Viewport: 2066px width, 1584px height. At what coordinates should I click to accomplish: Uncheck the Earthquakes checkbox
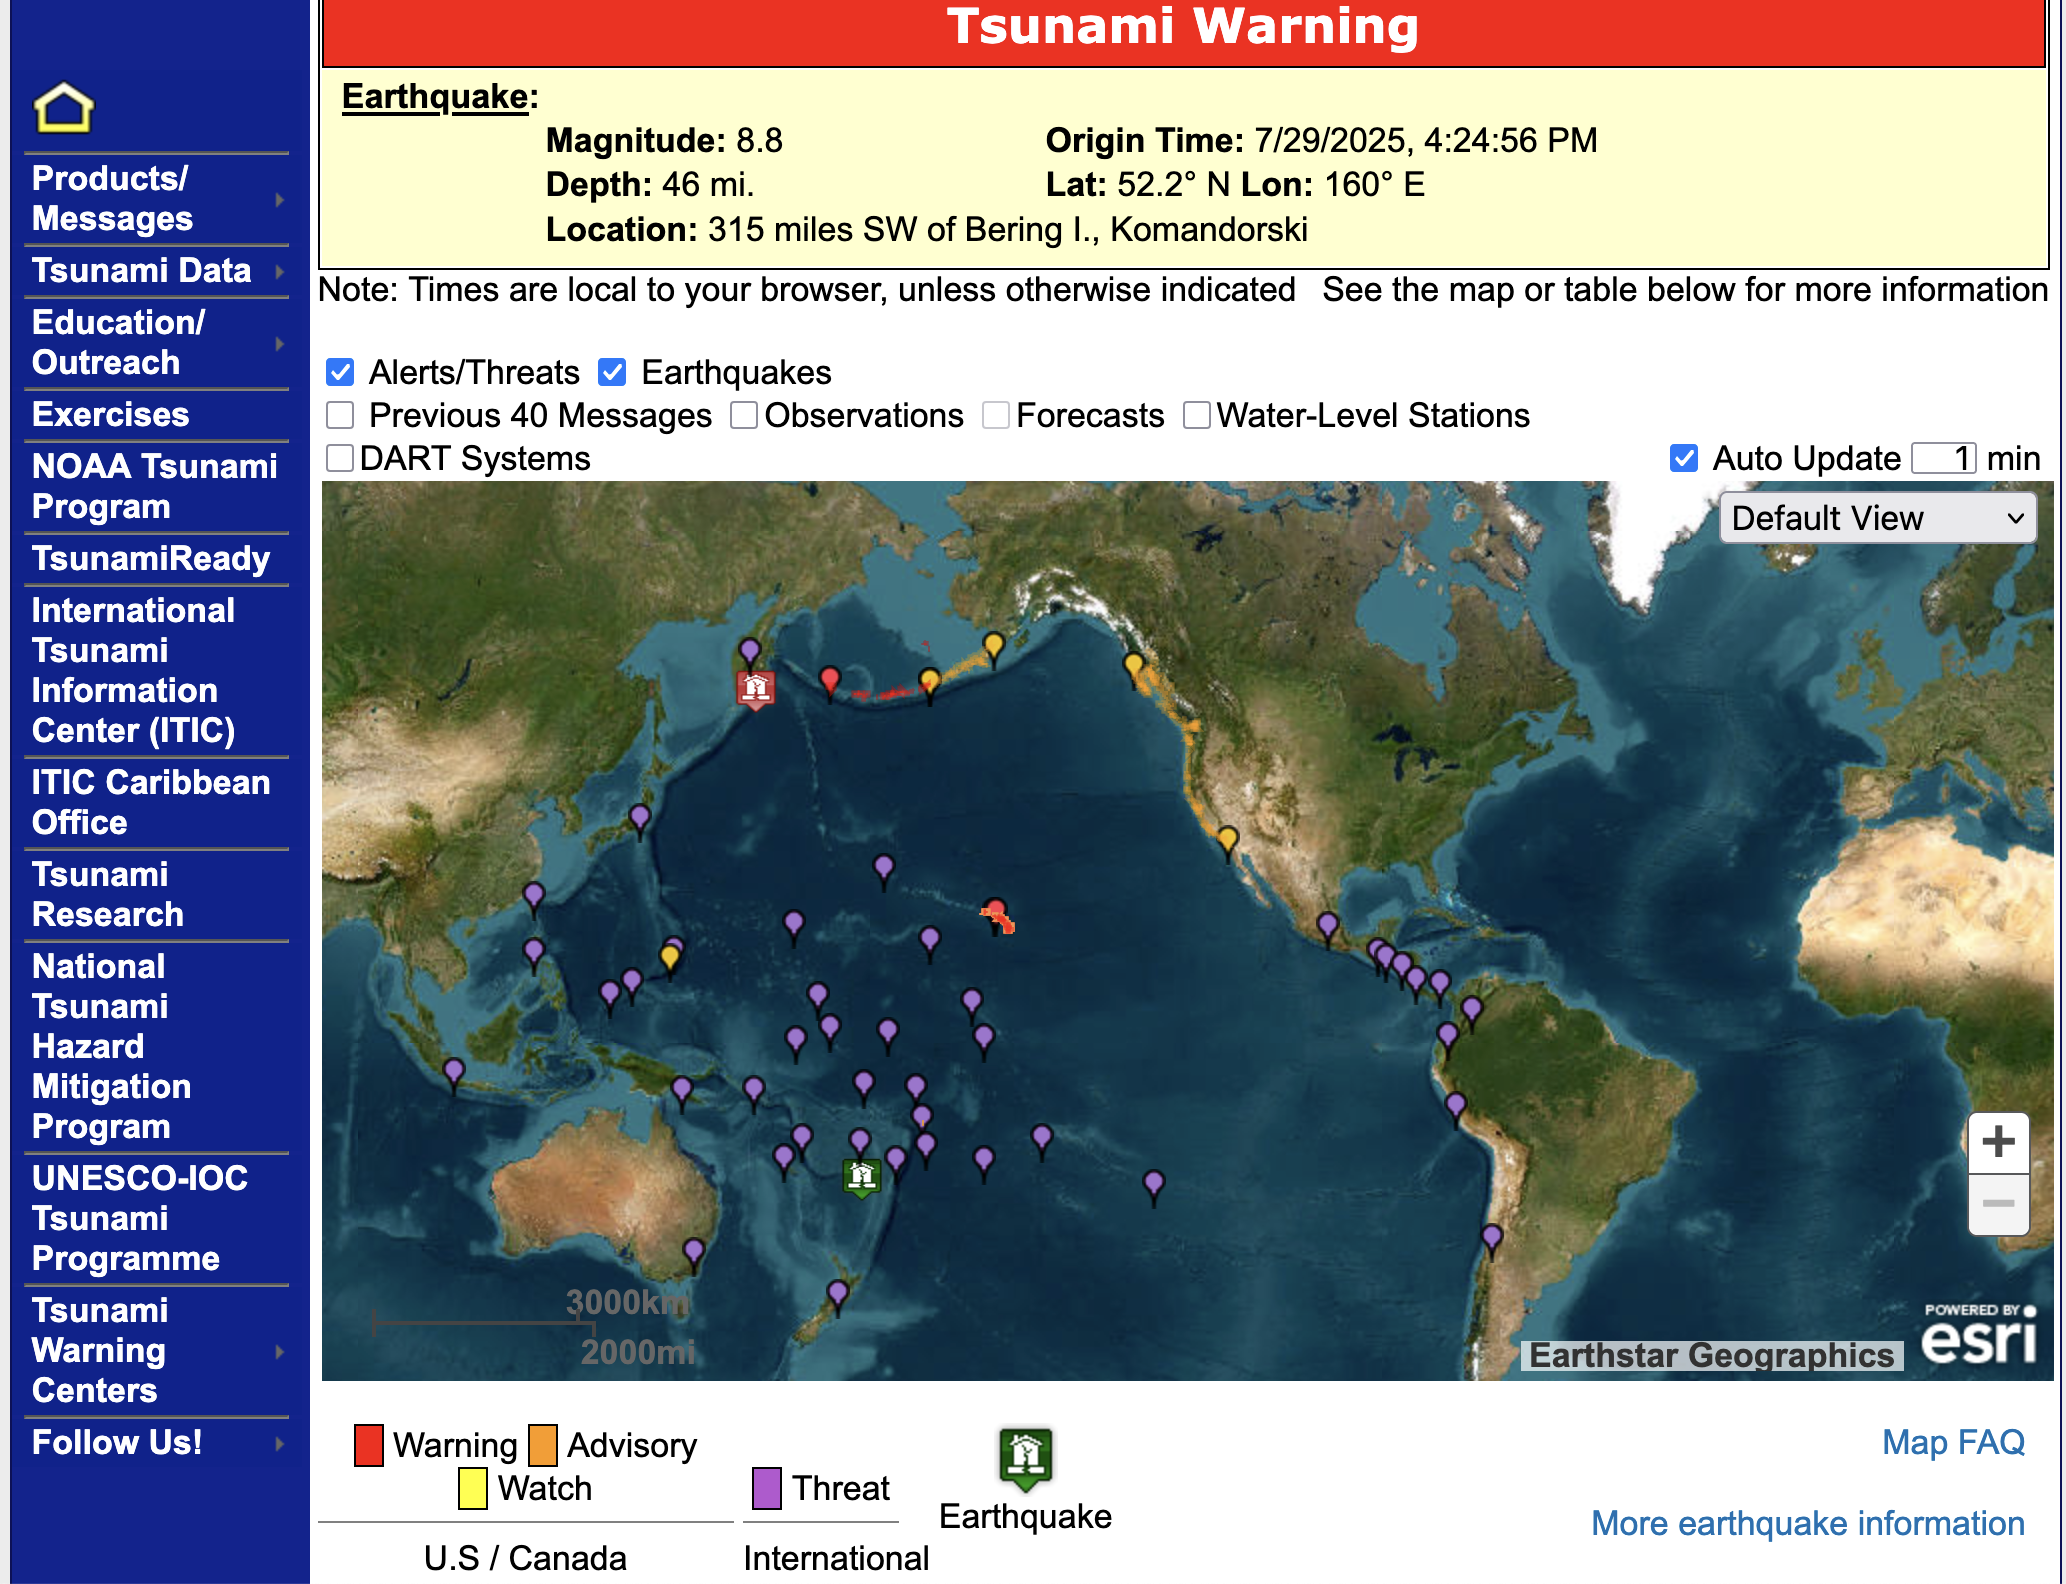[612, 373]
